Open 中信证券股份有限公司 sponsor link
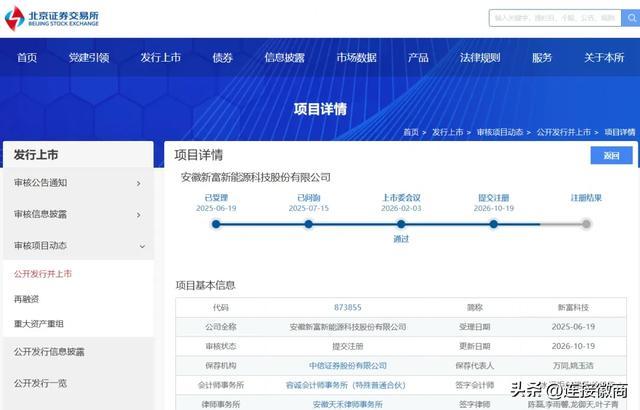640x410 pixels. click(x=348, y=366)
